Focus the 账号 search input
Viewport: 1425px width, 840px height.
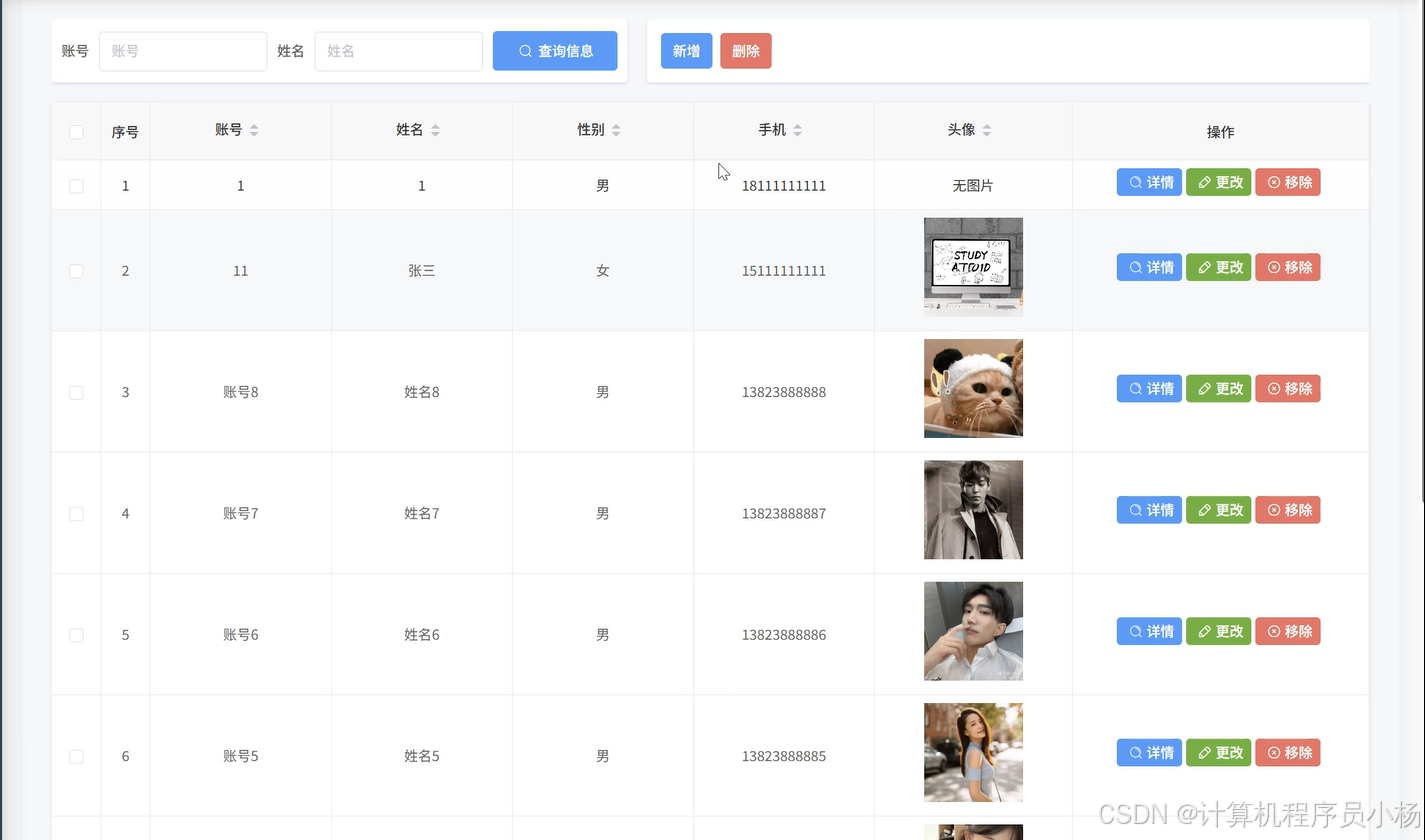tap(183, 51)
